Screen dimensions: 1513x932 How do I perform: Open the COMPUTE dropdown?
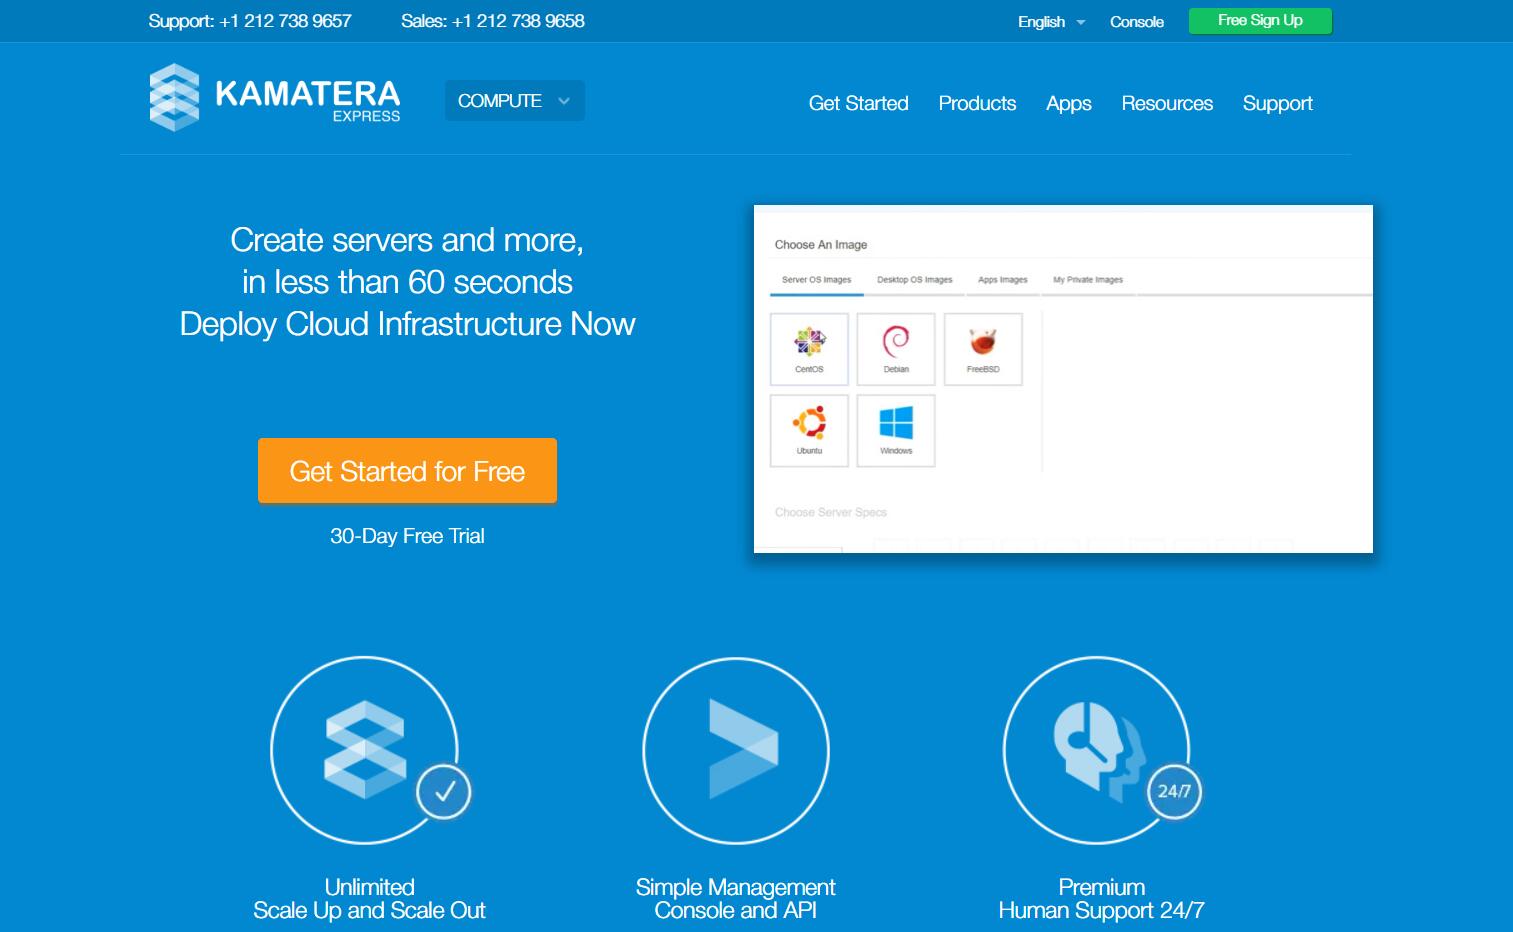514,101
